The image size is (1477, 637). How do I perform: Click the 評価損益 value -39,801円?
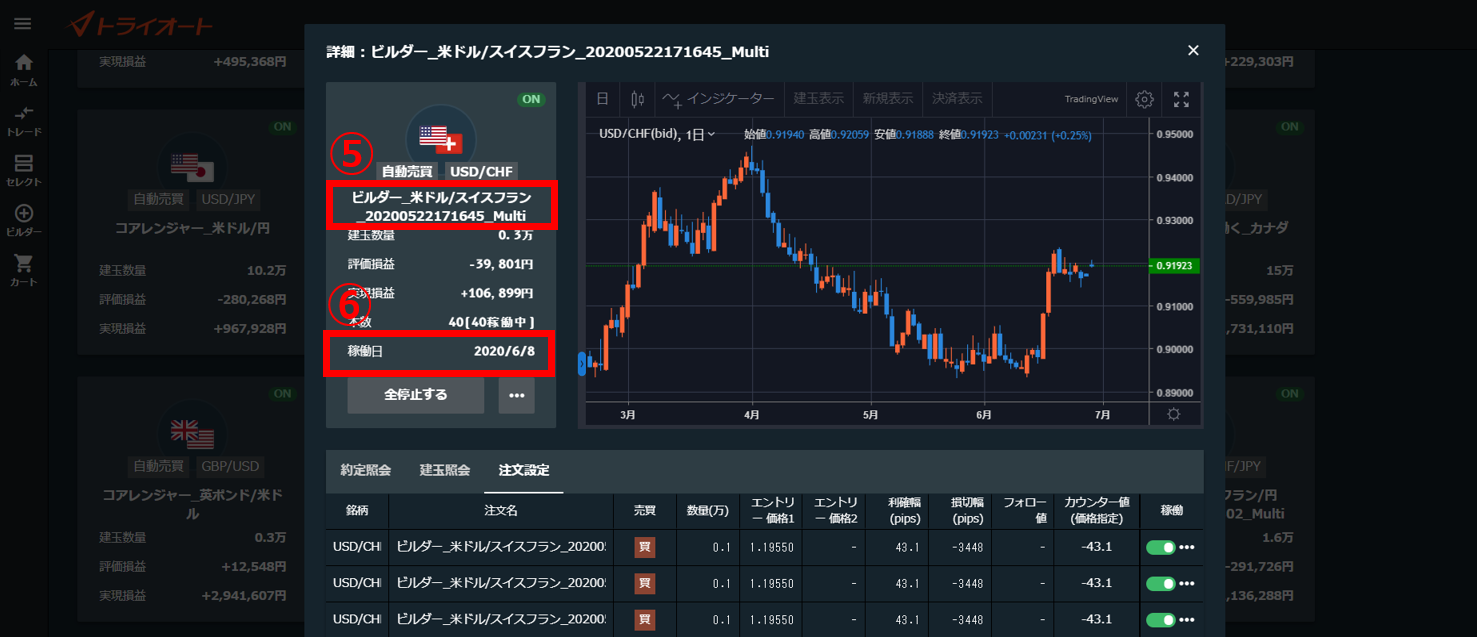(x=501, y=264)
